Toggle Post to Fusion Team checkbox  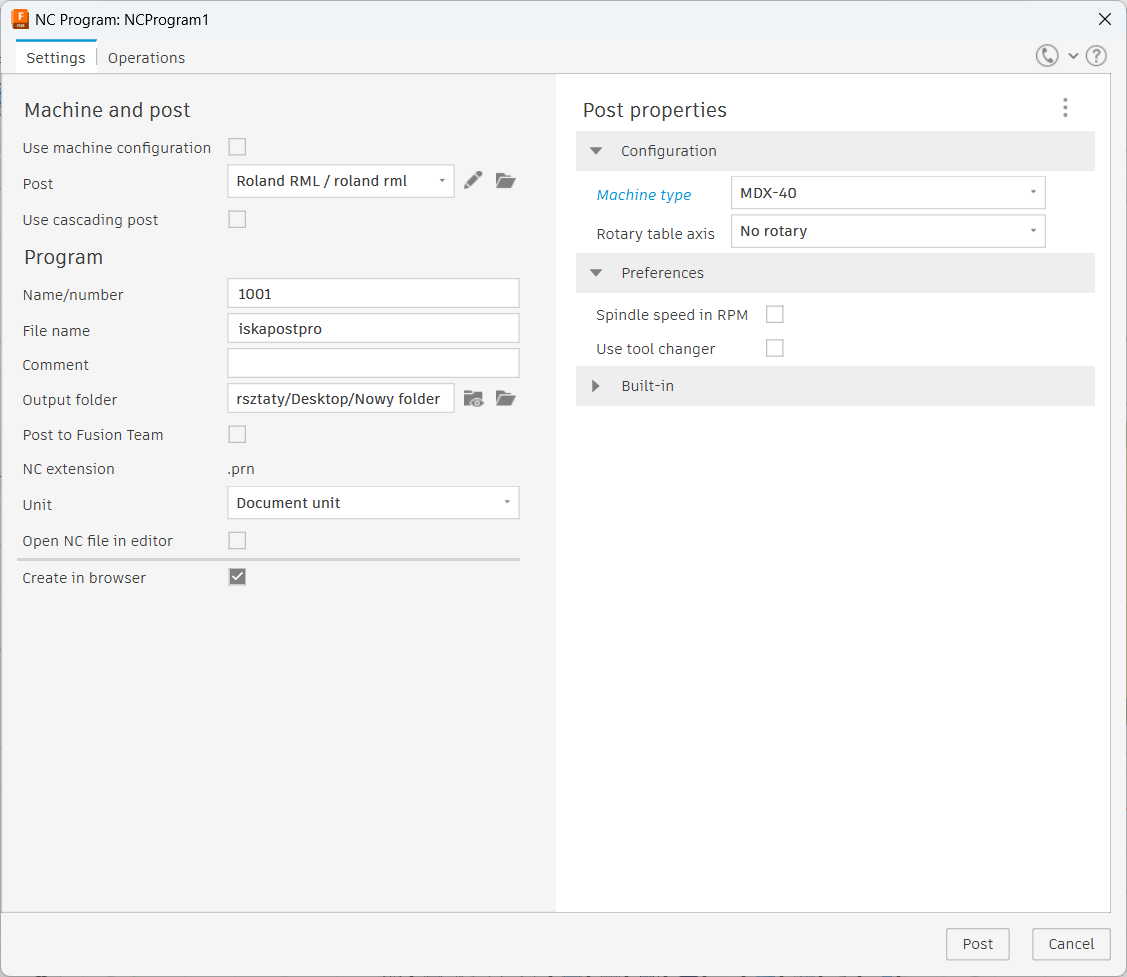[237, 434]
